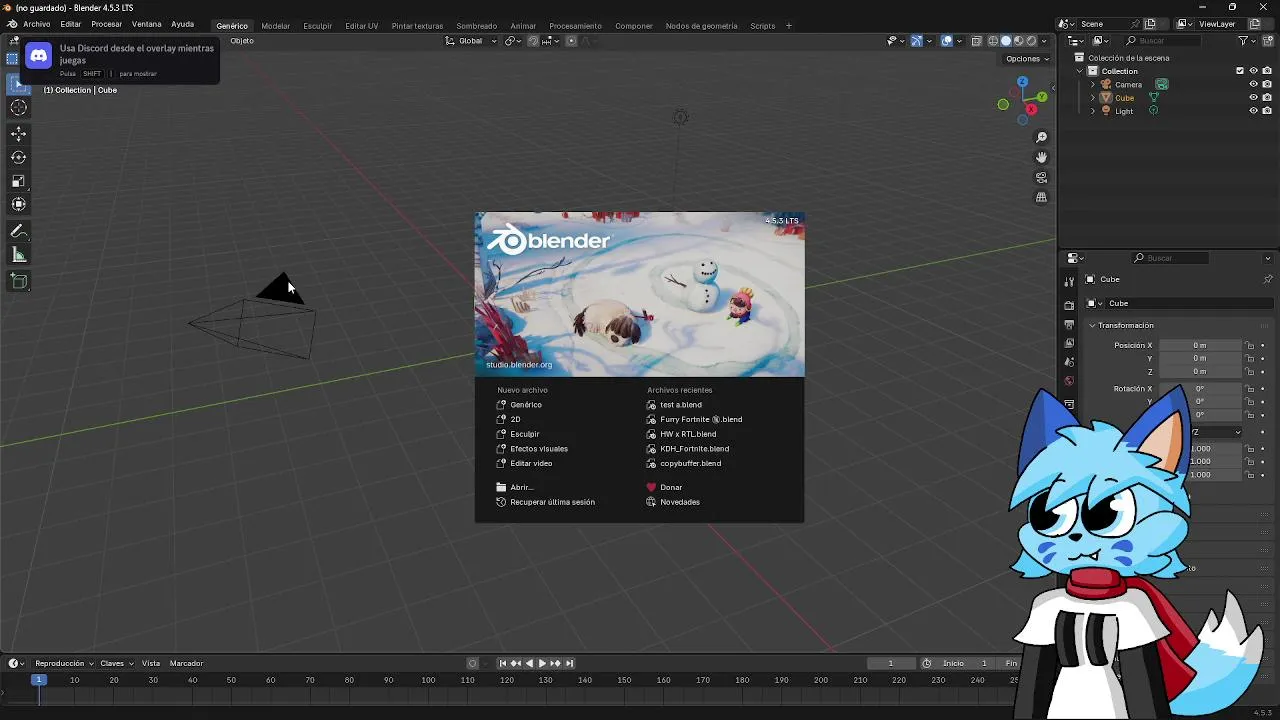The height and width of the screenshot is (720, 1280).
Task: Toggle viewport gizmos display button
Action: [916, 41]
